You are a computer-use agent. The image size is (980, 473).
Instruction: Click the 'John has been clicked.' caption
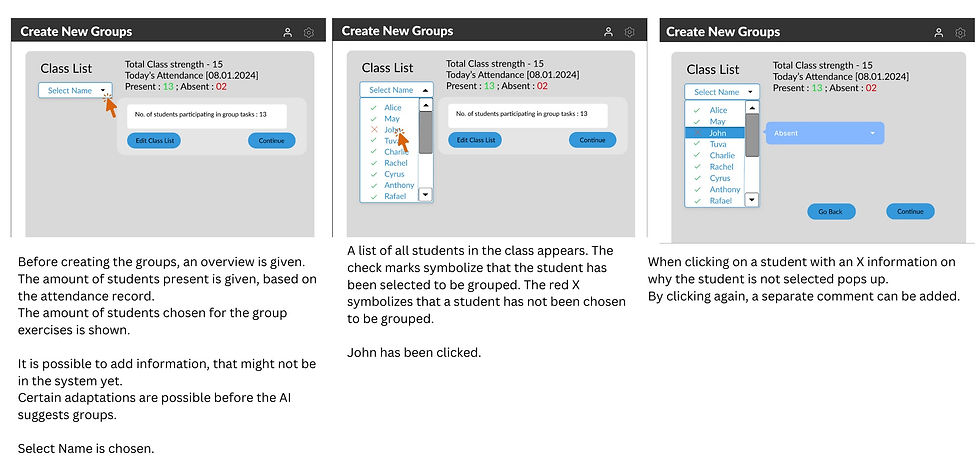(x=414, y=352)
